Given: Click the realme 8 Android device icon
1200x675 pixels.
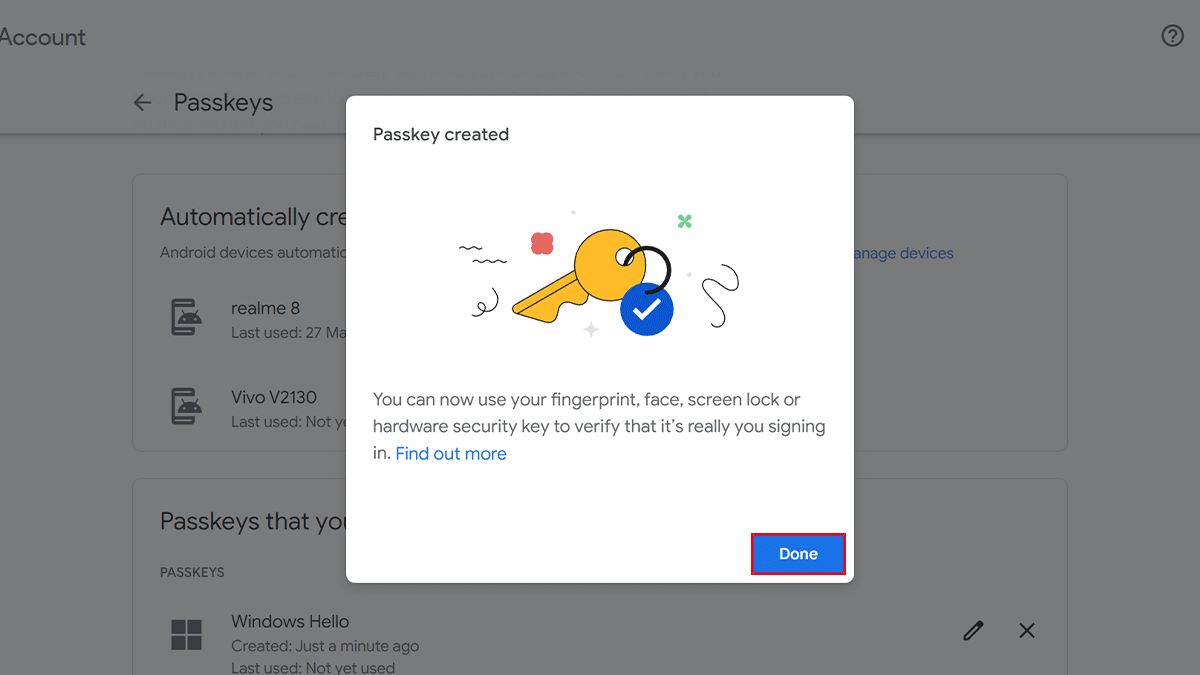Looking at the screenshot, I should click(x=187, y=317).
